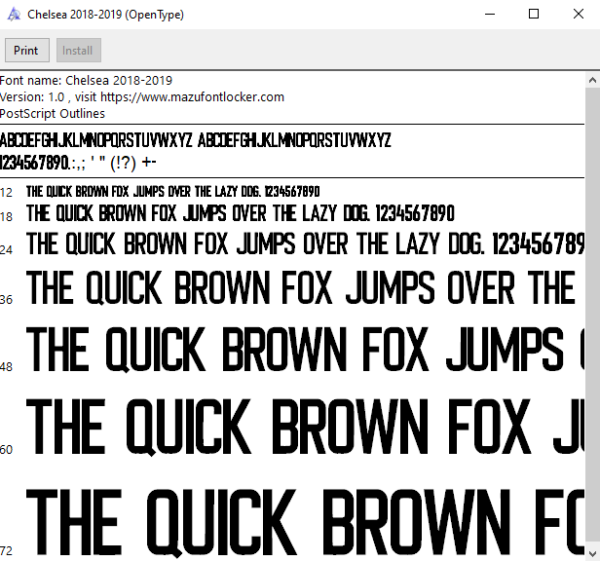Click the size 18 sample sentence
600x561 pixels.
point(240,214)
